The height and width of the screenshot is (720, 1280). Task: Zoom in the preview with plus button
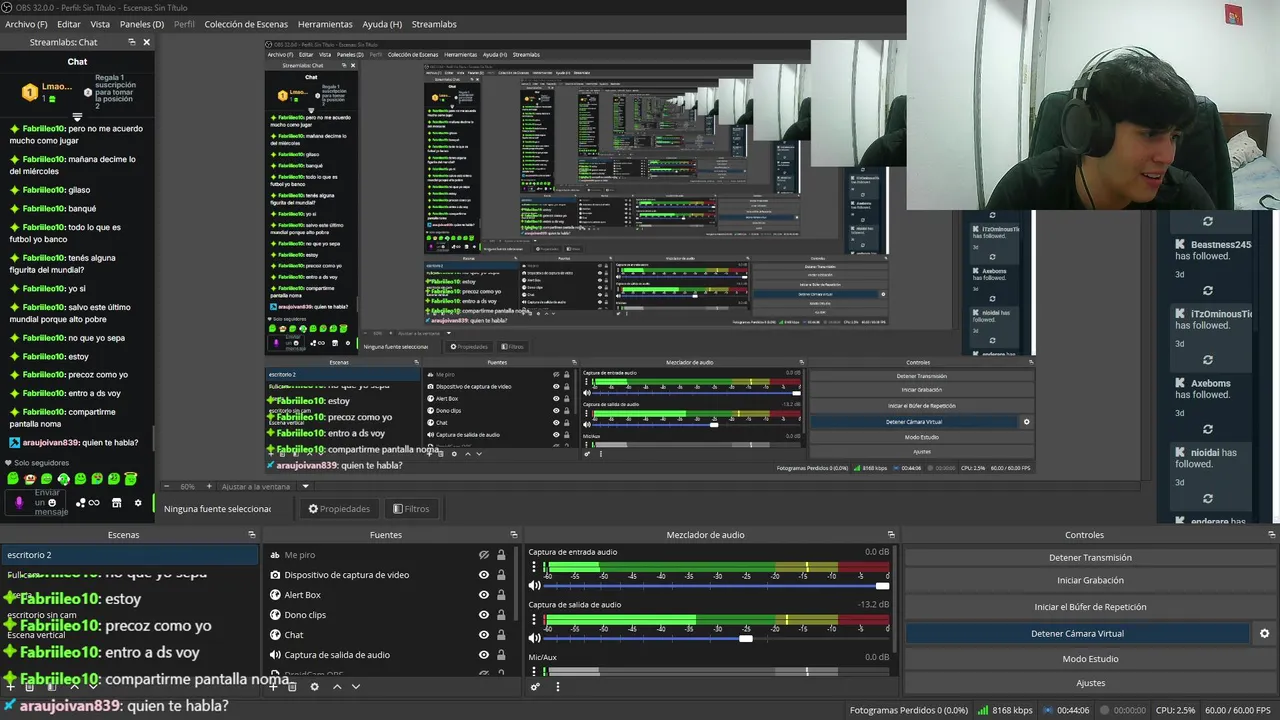tap(209, 486)
